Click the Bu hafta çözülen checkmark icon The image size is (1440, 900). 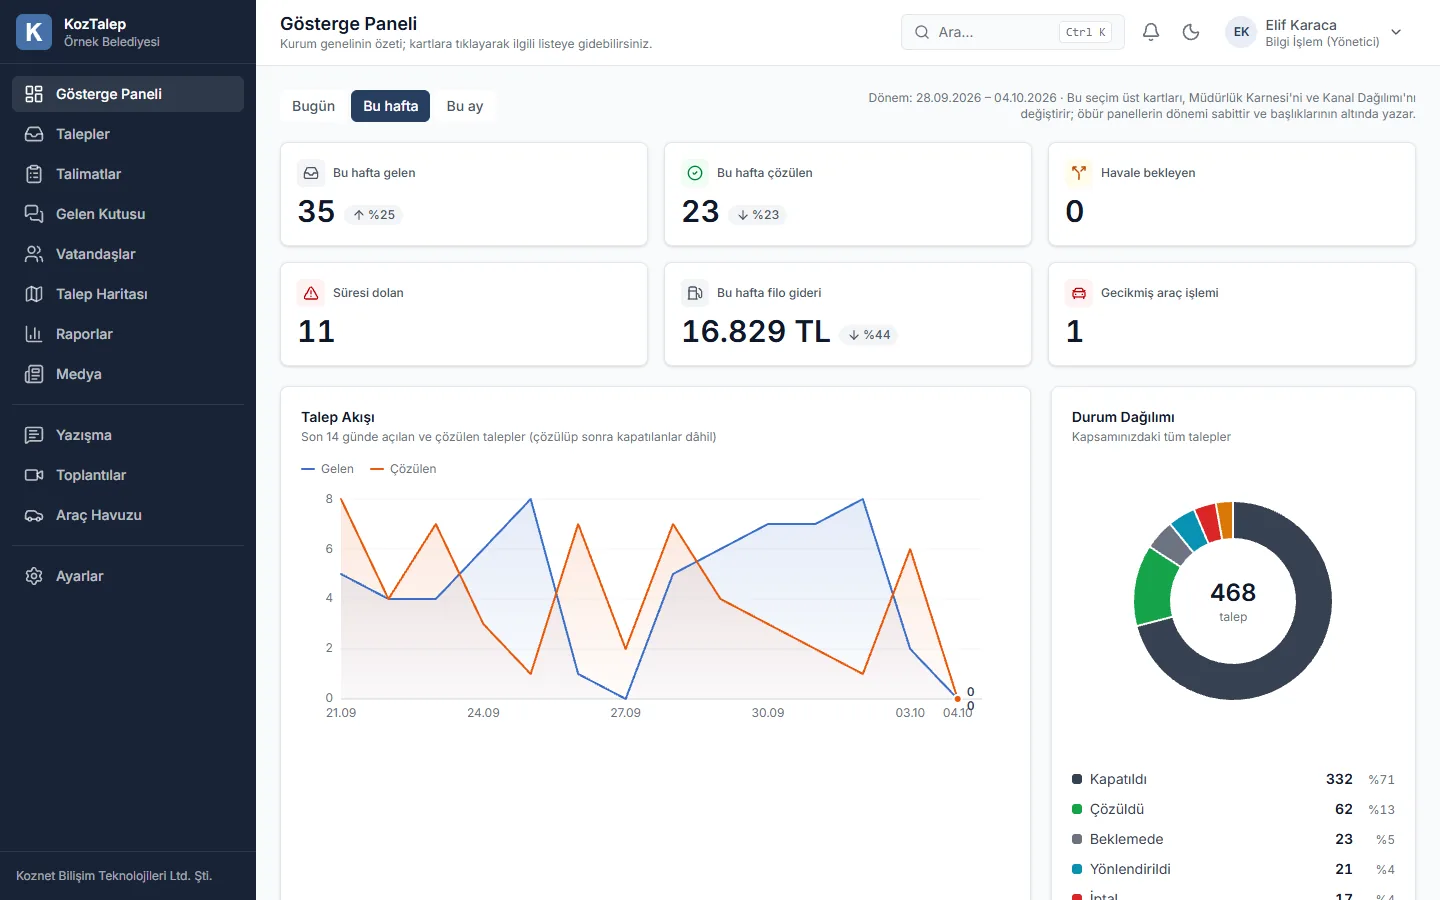click(695, 173)
